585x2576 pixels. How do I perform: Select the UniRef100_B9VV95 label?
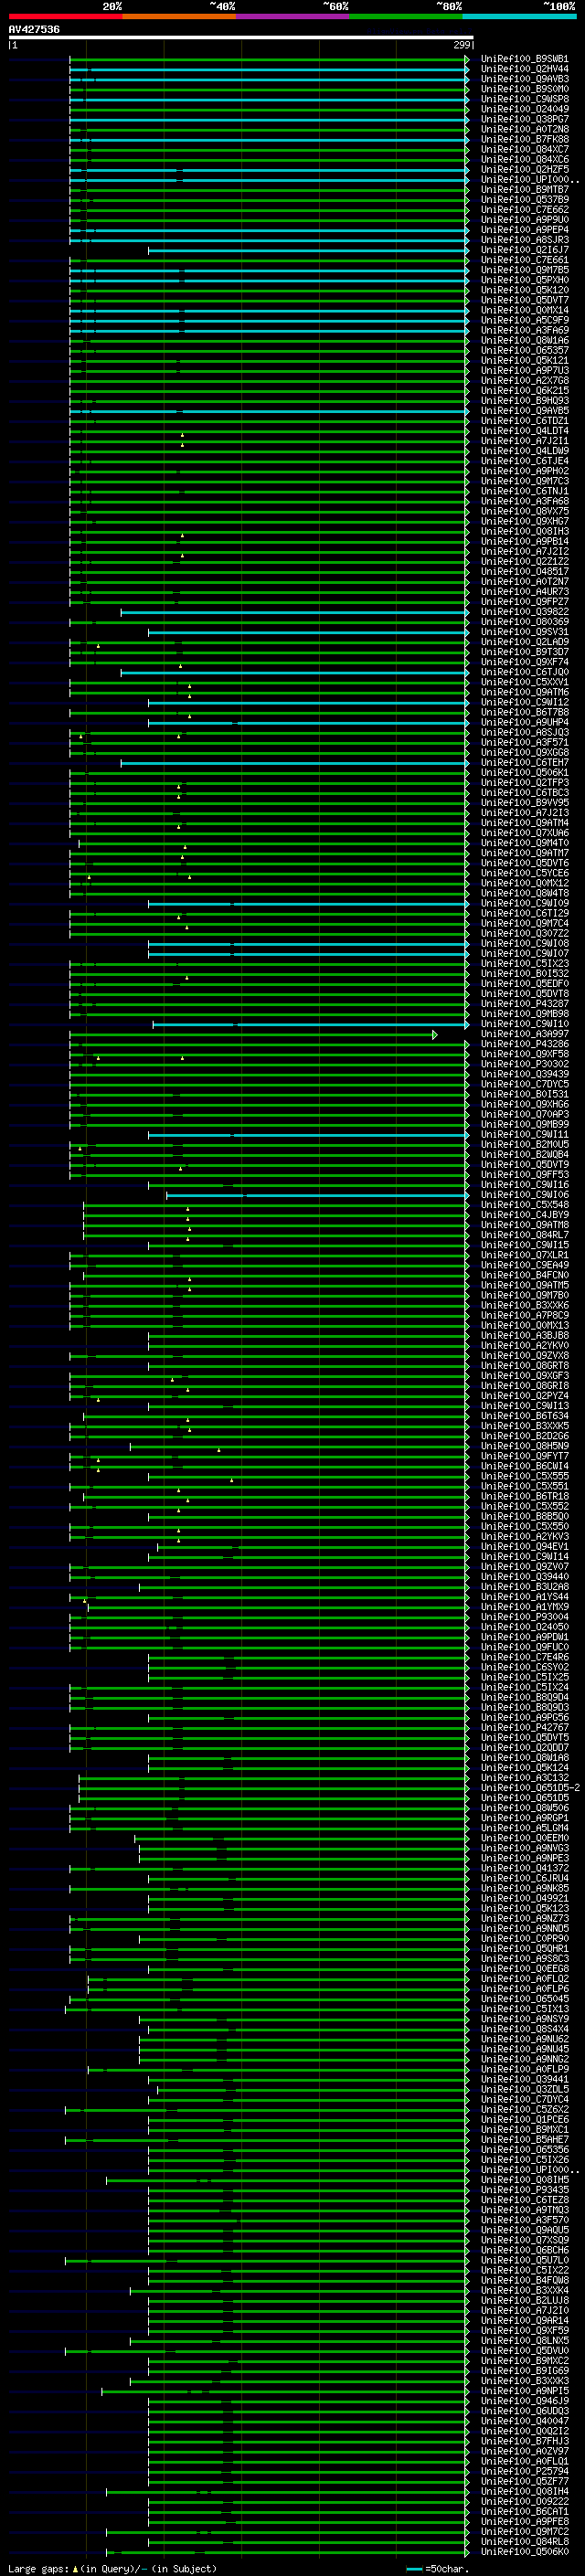click(x=524, y=803)
